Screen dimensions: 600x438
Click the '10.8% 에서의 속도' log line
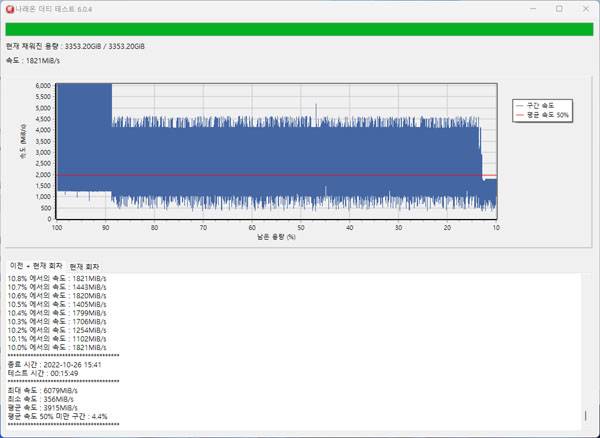56,278
